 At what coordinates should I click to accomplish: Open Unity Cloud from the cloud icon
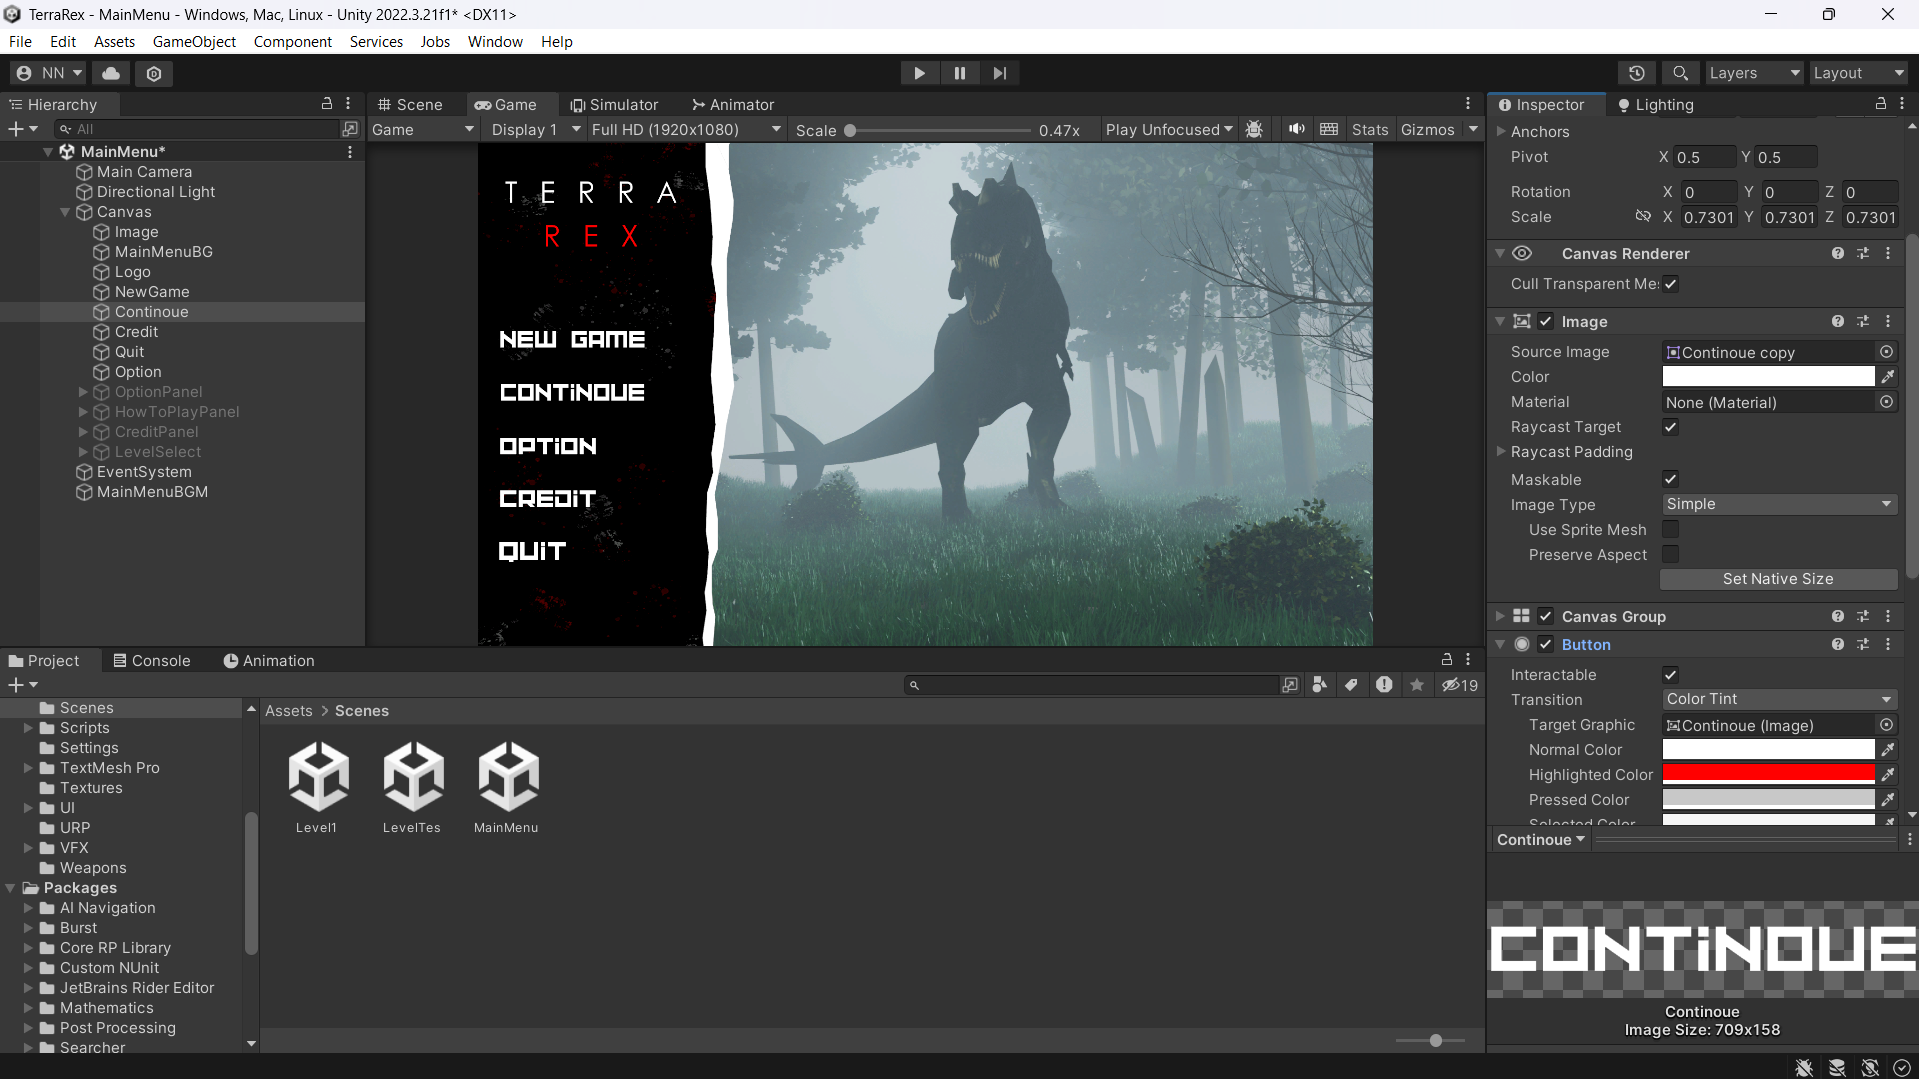pos(109,73)
